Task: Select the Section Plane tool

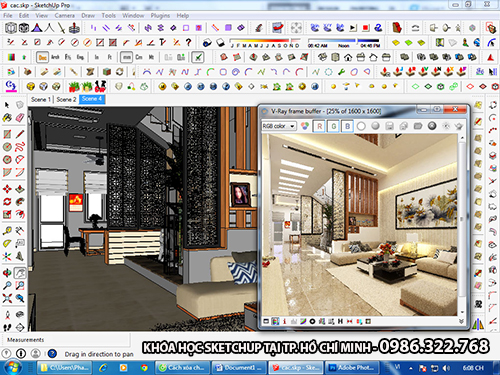Action: point(20,327)
